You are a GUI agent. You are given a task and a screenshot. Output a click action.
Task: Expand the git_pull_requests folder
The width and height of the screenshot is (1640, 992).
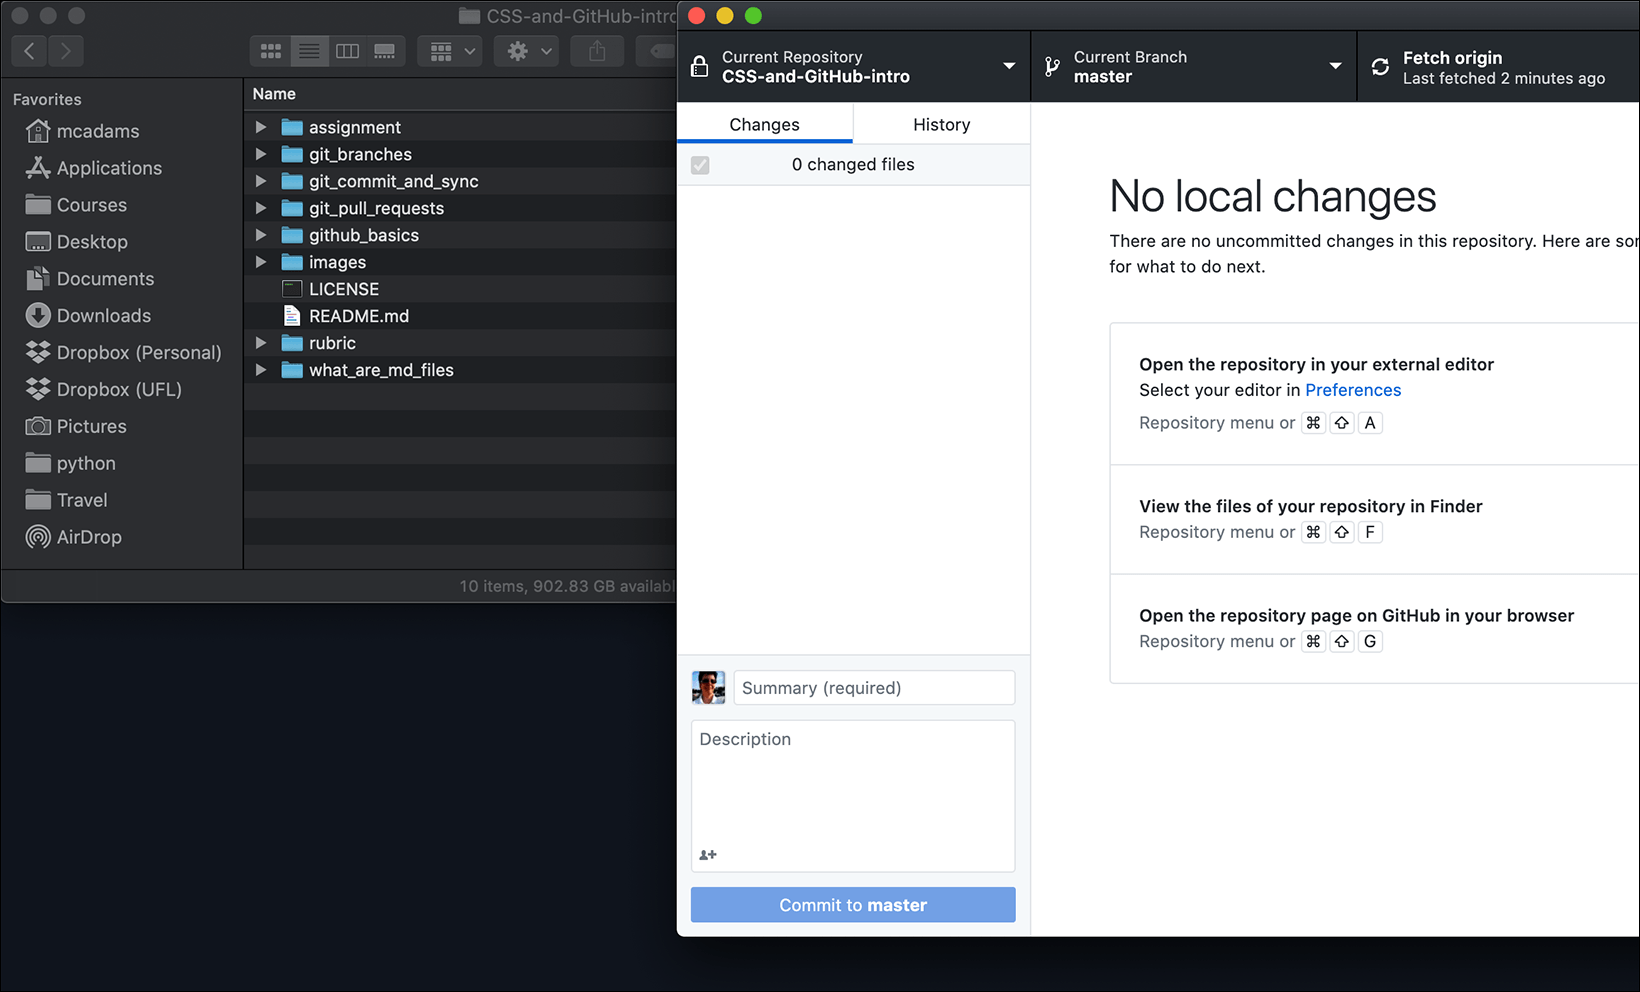[261, 208]
